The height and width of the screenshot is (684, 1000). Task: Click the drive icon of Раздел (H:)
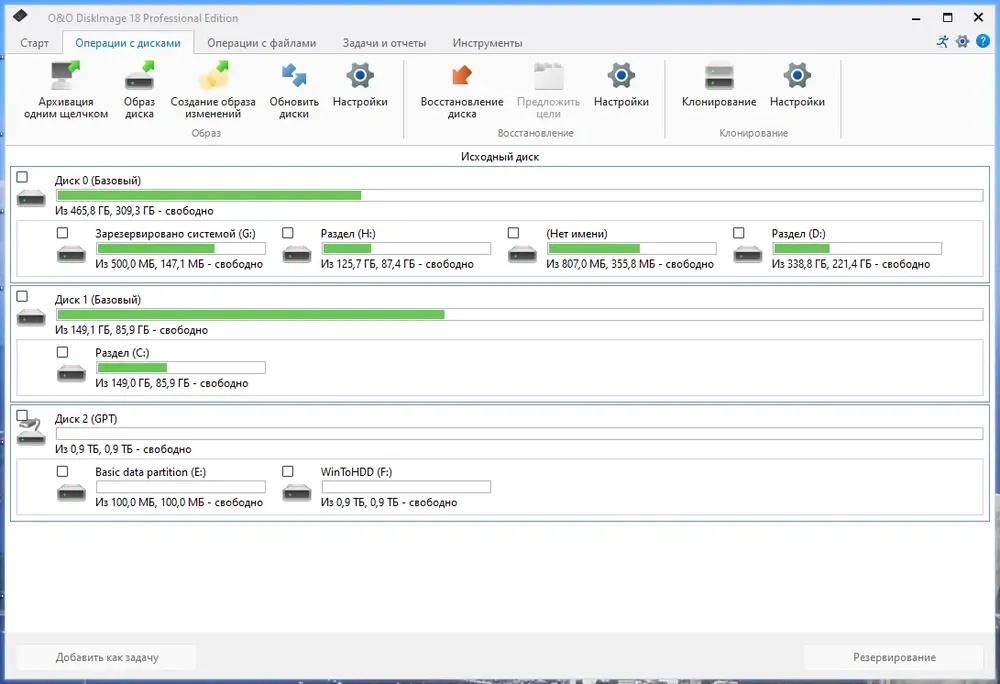(297, 254)
